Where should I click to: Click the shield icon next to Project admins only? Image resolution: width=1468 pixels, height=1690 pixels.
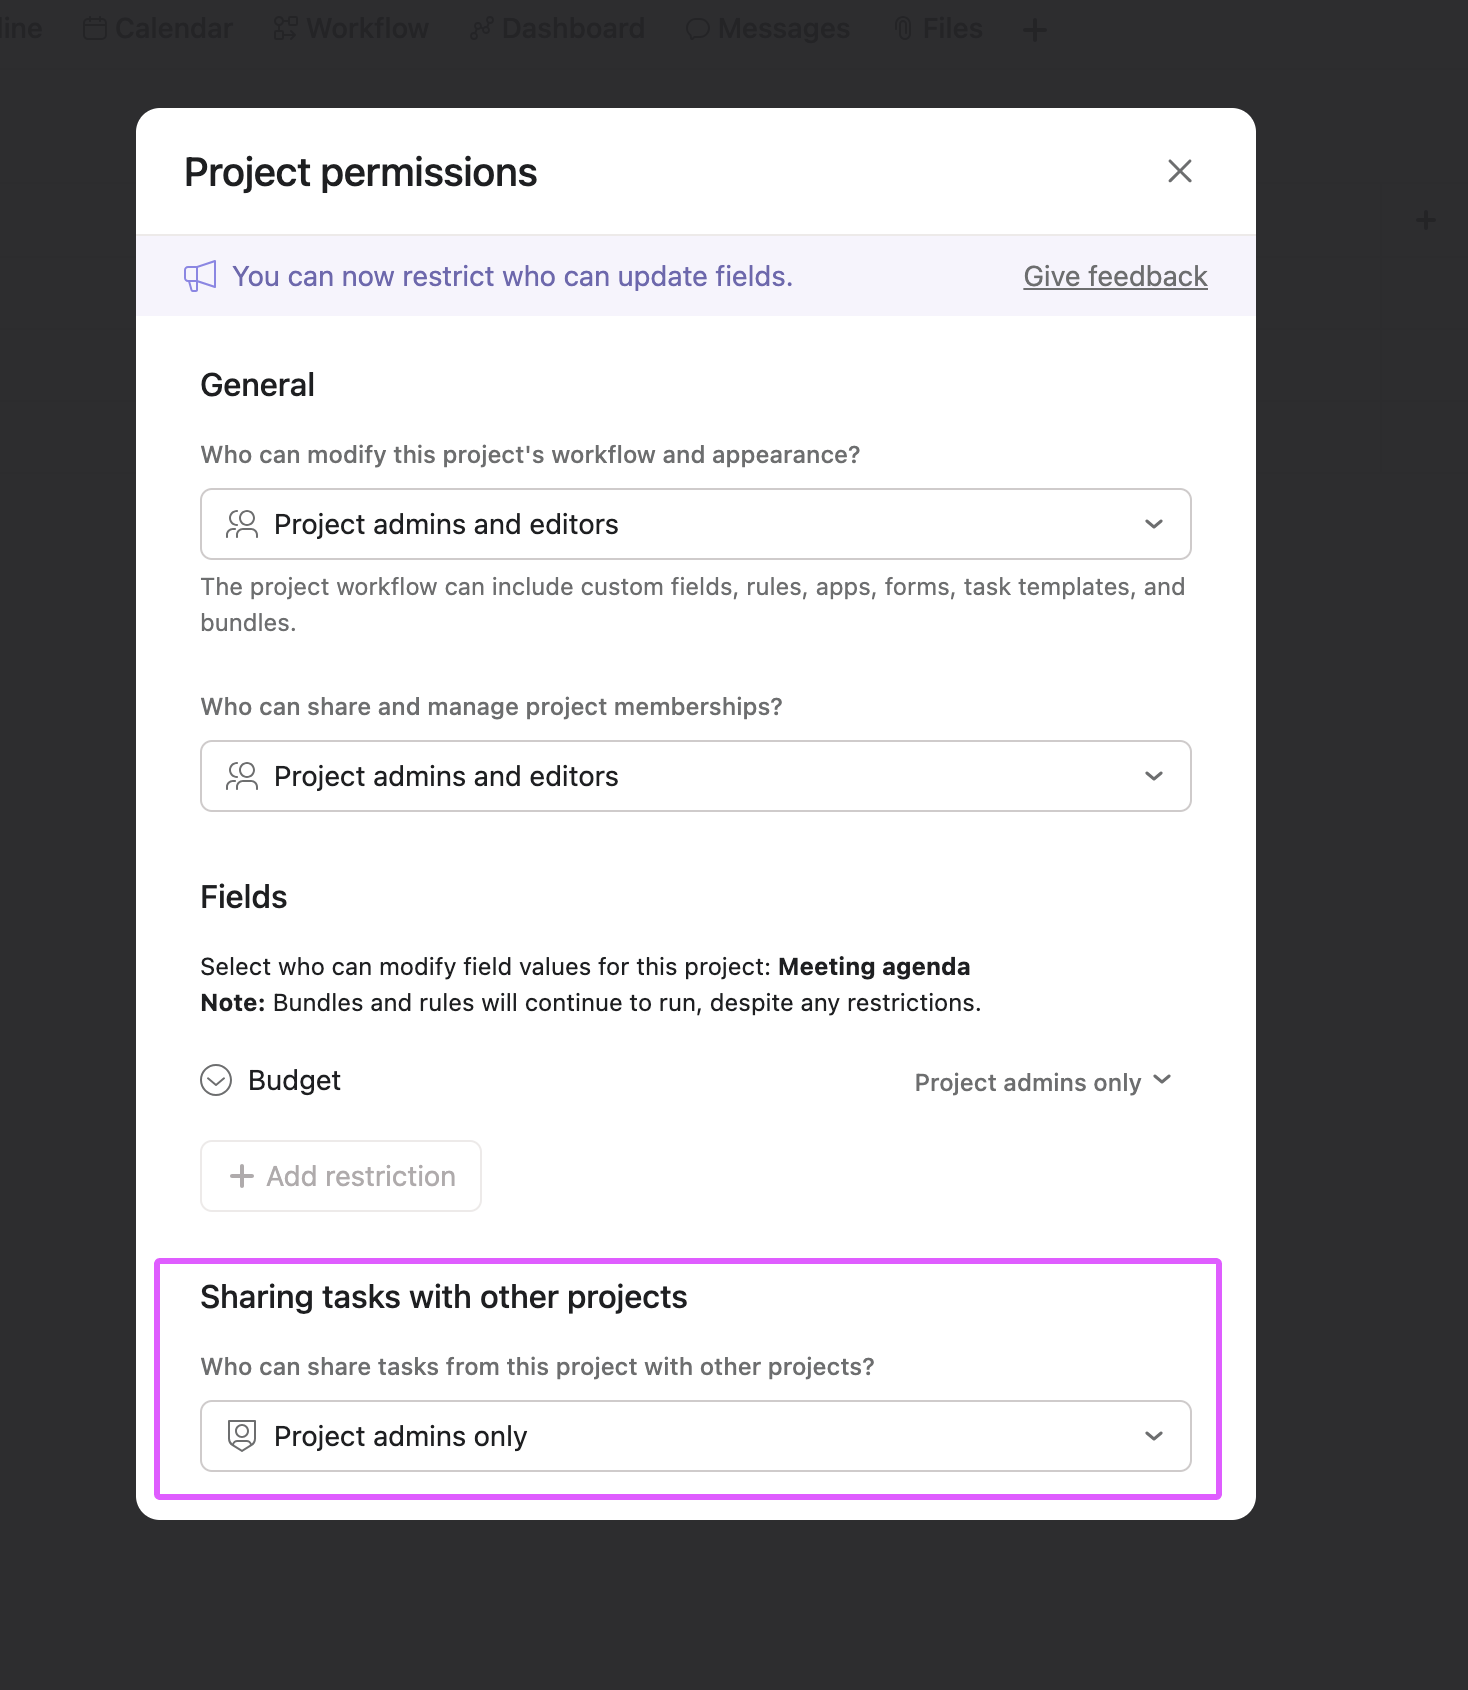tap(241, 1436)
